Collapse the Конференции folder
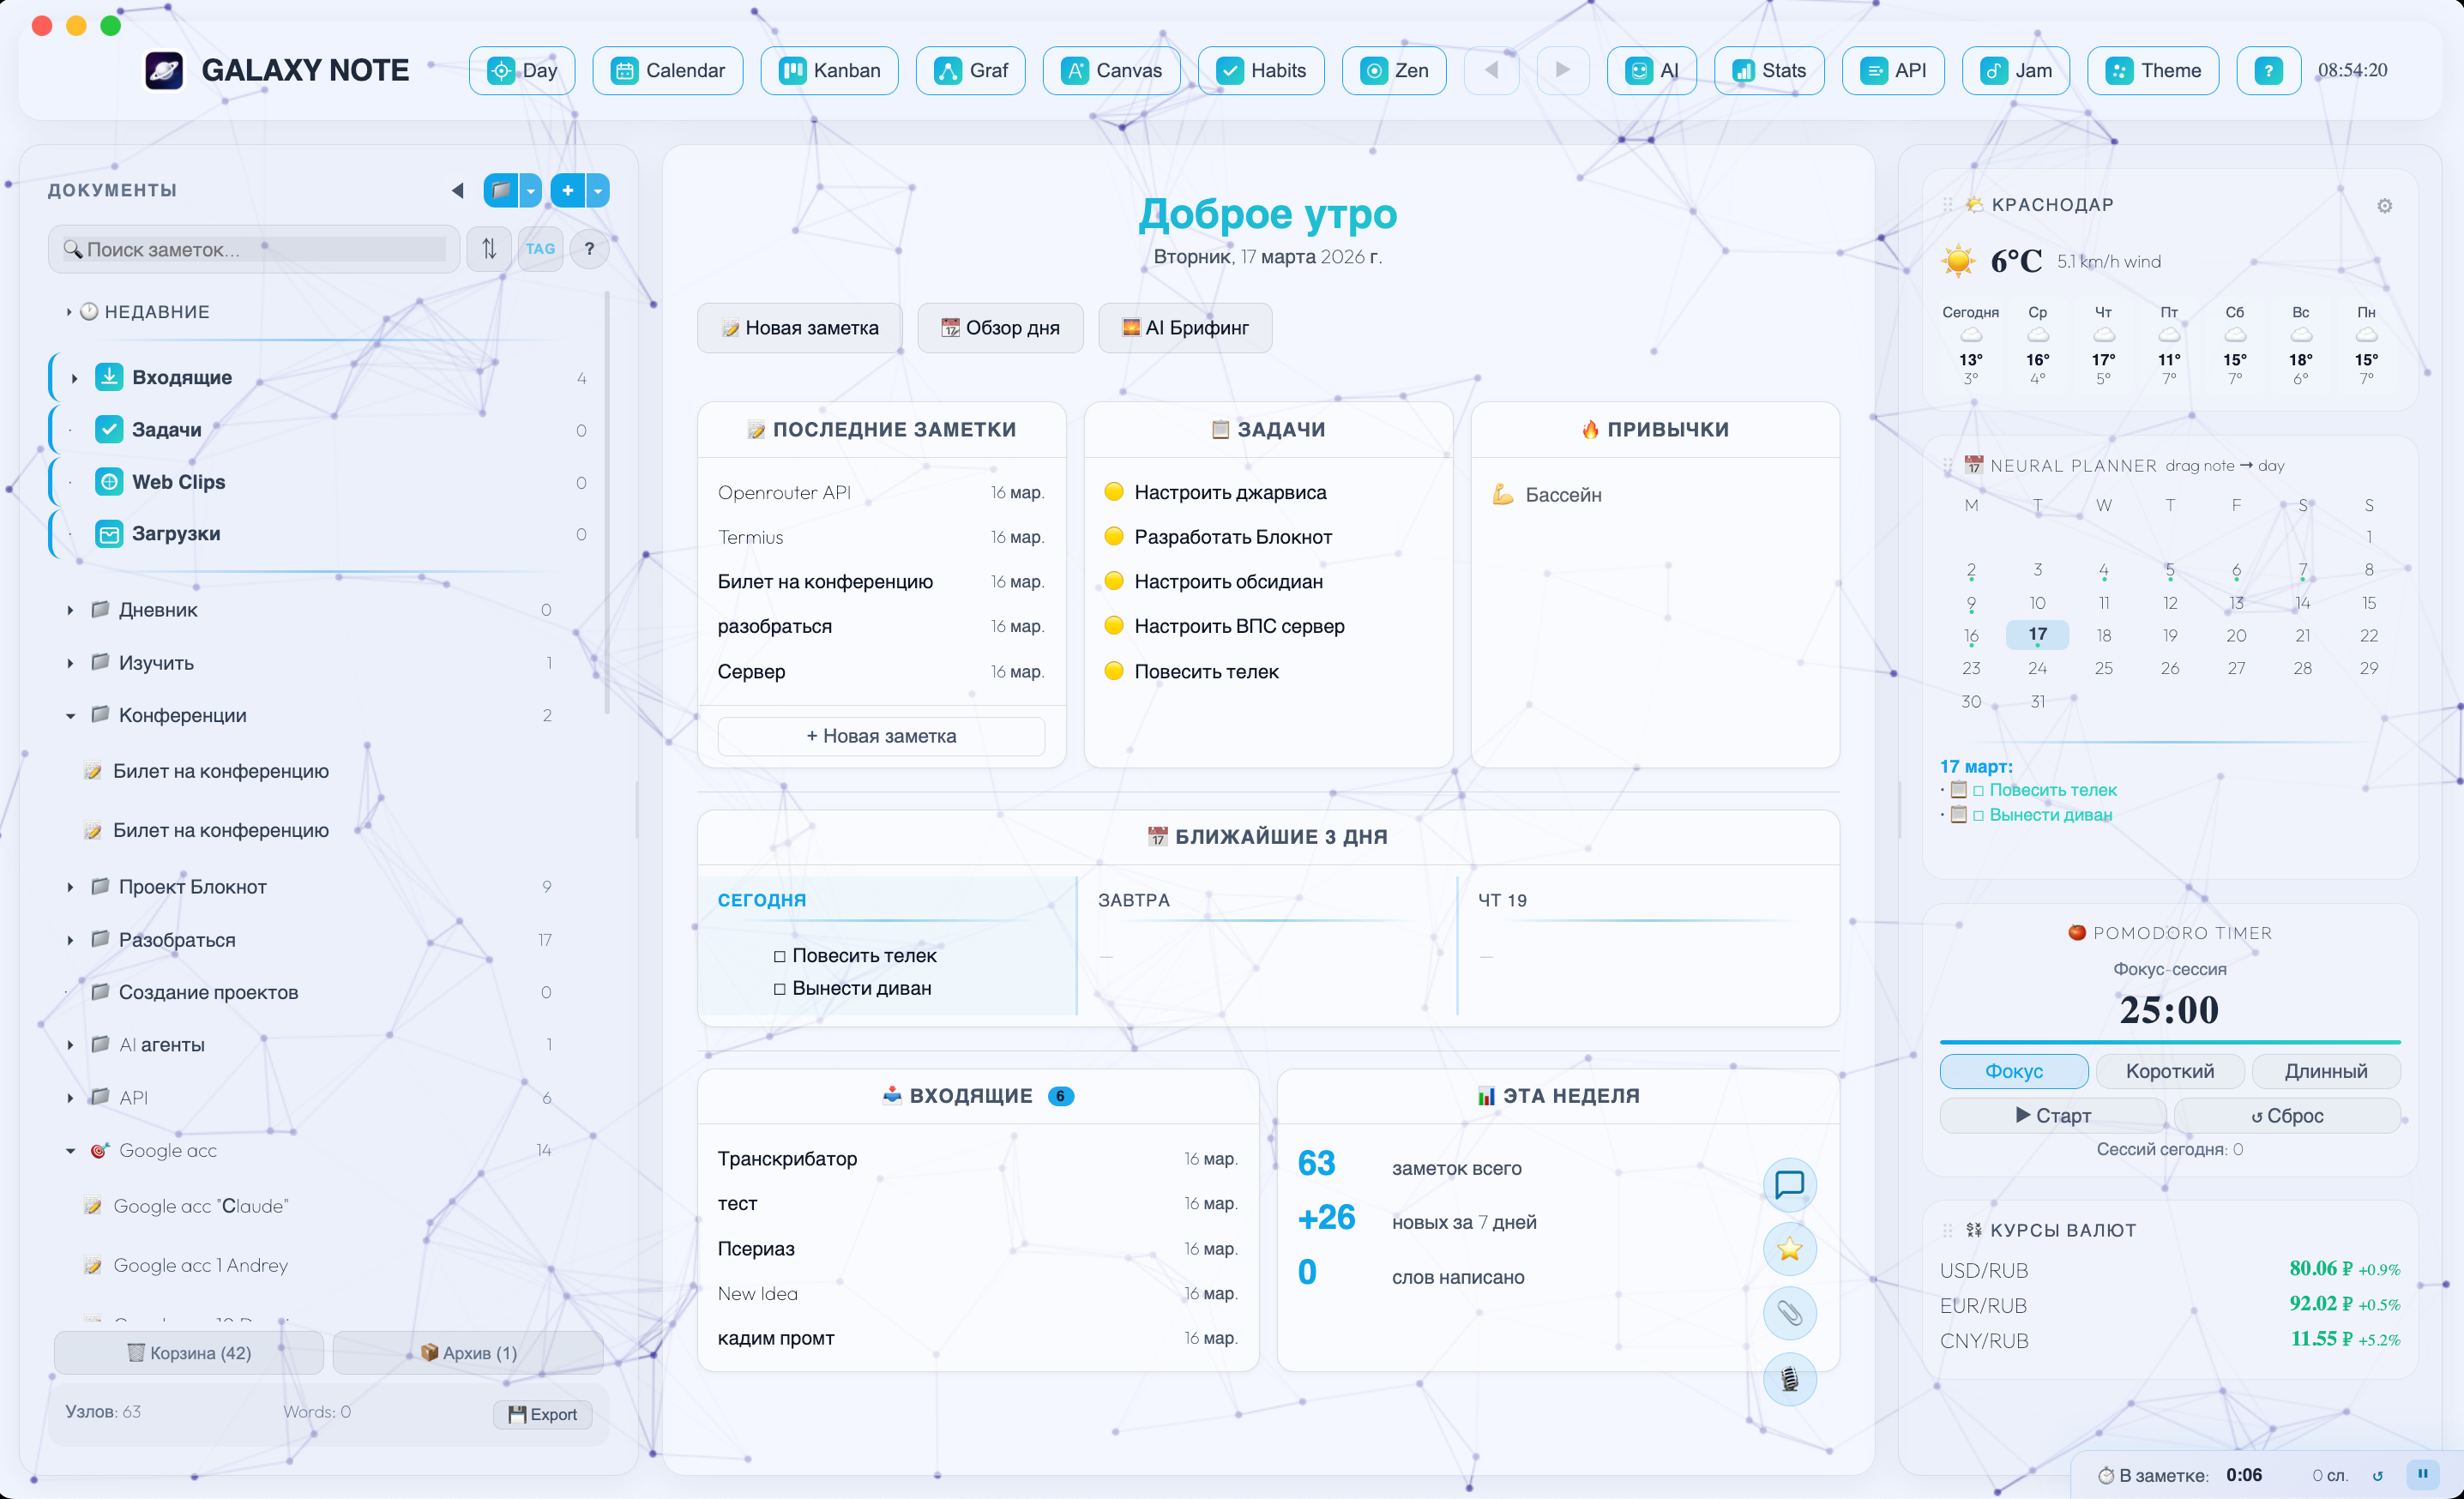The image size is (2464, 1499). pyautogui.click(x=70, y=716)
